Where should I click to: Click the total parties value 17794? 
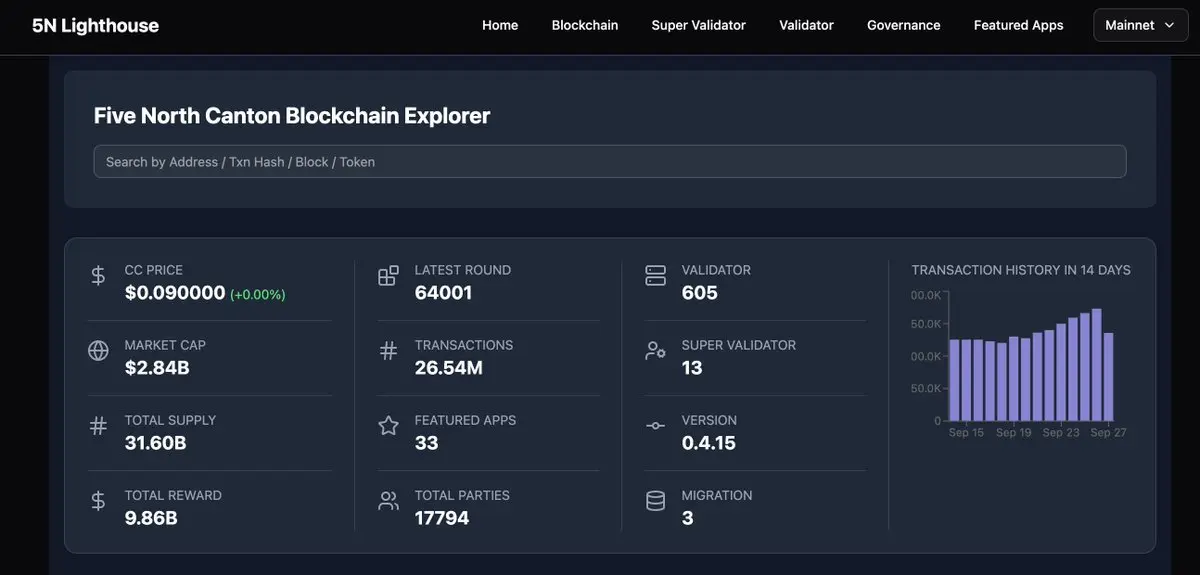tap(442, 518)
